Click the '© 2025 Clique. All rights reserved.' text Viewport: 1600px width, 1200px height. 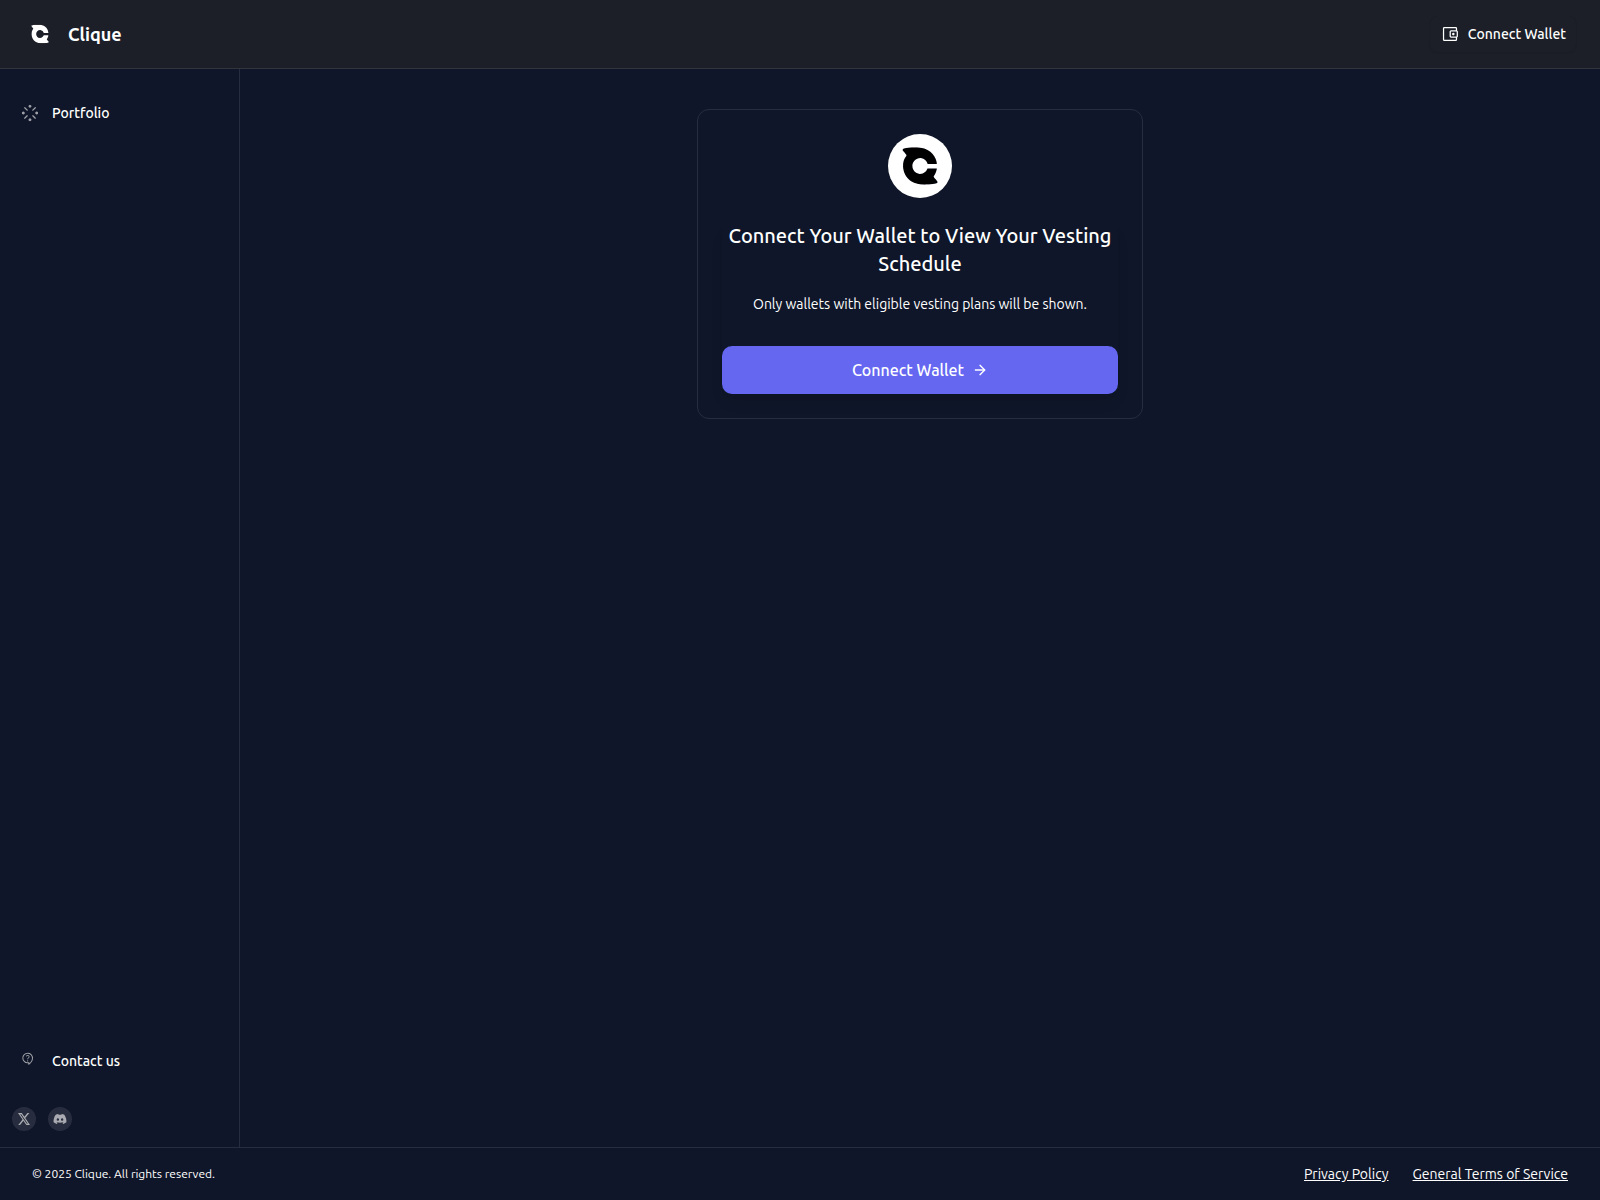(123, 1174)
